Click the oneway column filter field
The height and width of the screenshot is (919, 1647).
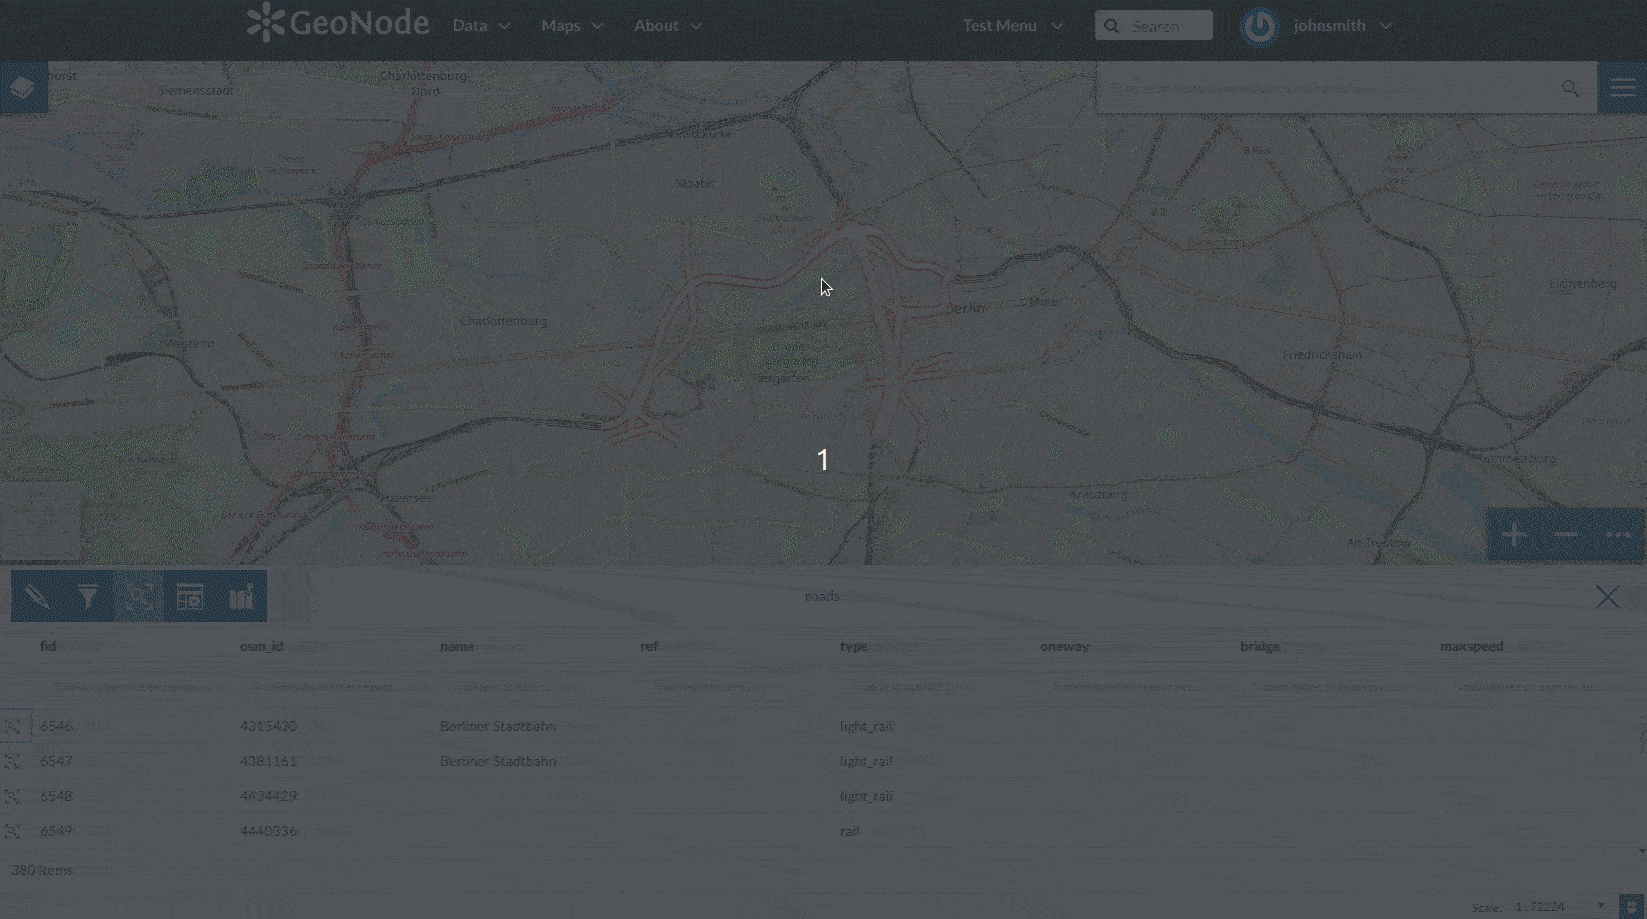click(1130, 687)
